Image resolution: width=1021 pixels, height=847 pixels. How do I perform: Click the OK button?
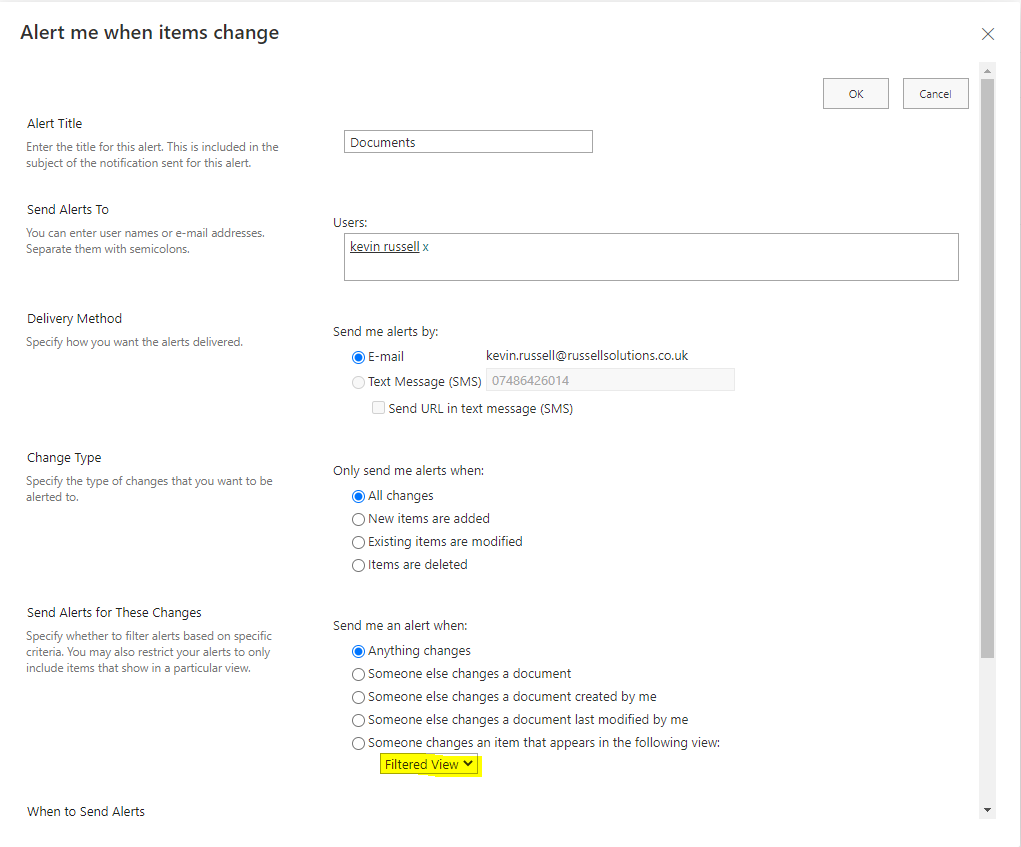click(856, 94)
